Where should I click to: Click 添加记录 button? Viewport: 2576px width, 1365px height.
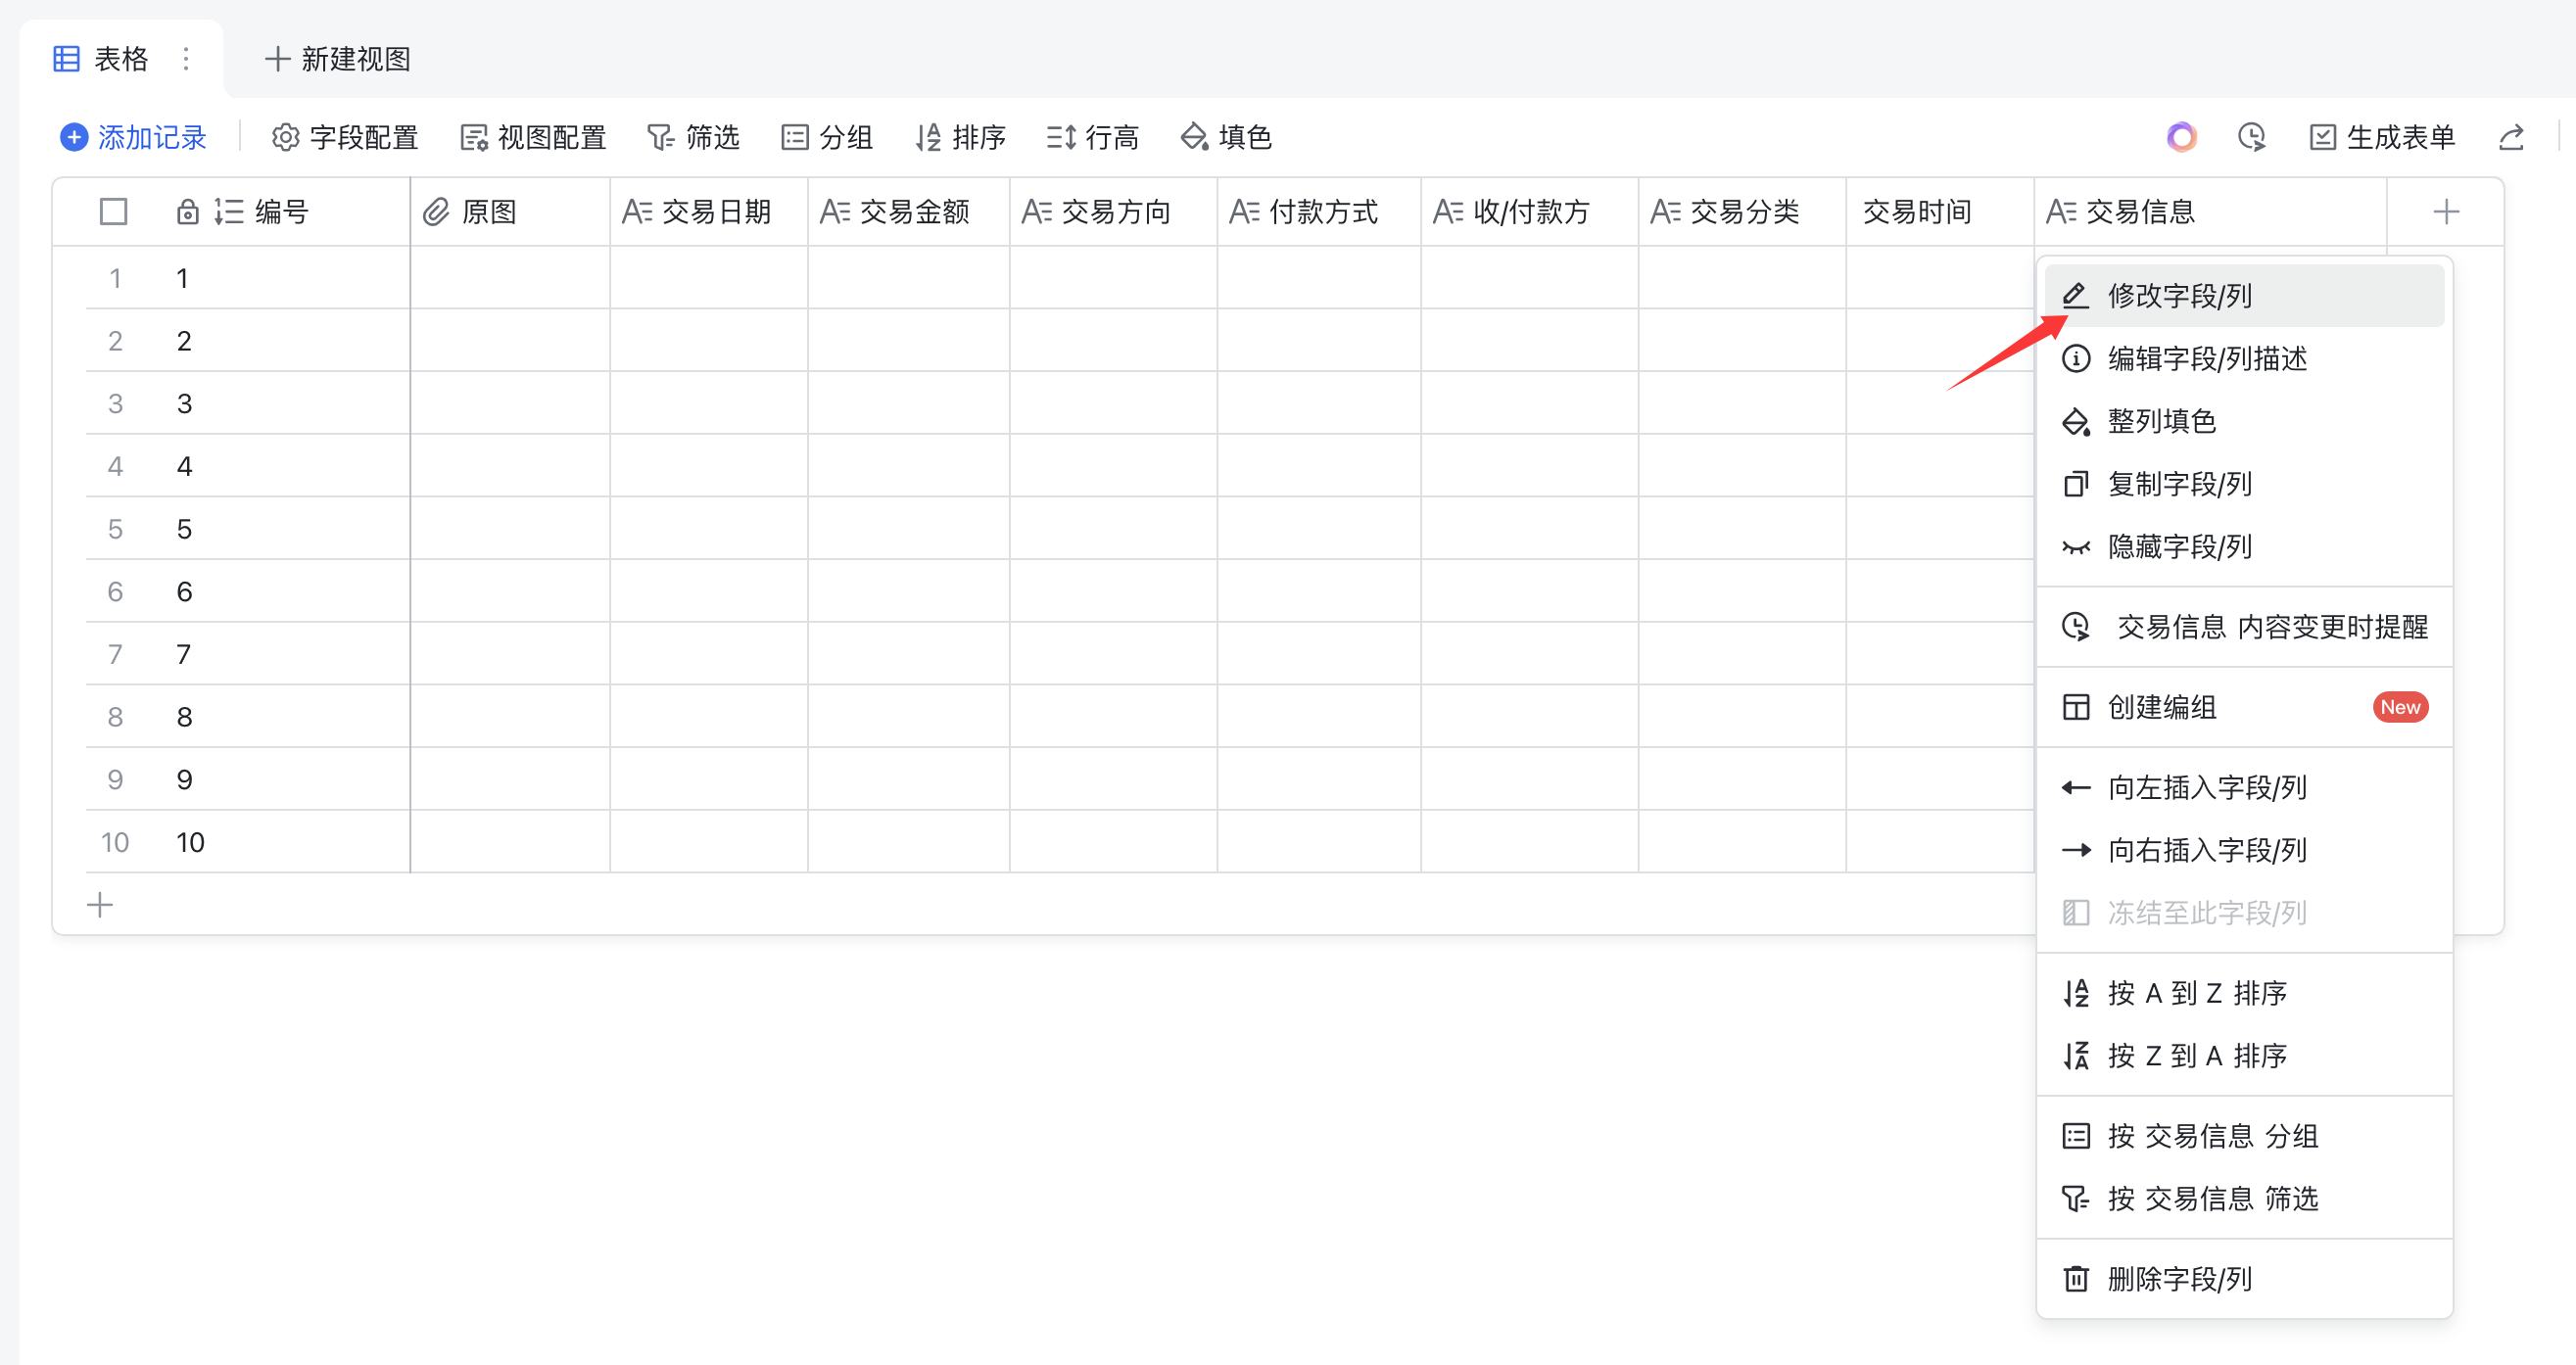point(133,137)
